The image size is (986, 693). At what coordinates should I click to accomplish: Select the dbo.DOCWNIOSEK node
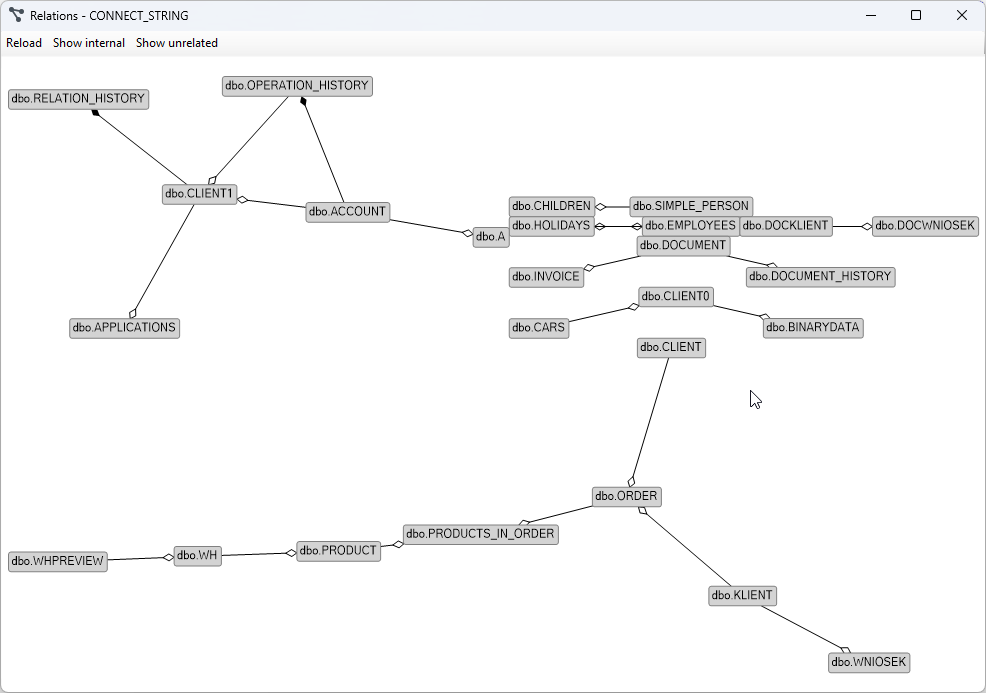(x=925, y=226)
